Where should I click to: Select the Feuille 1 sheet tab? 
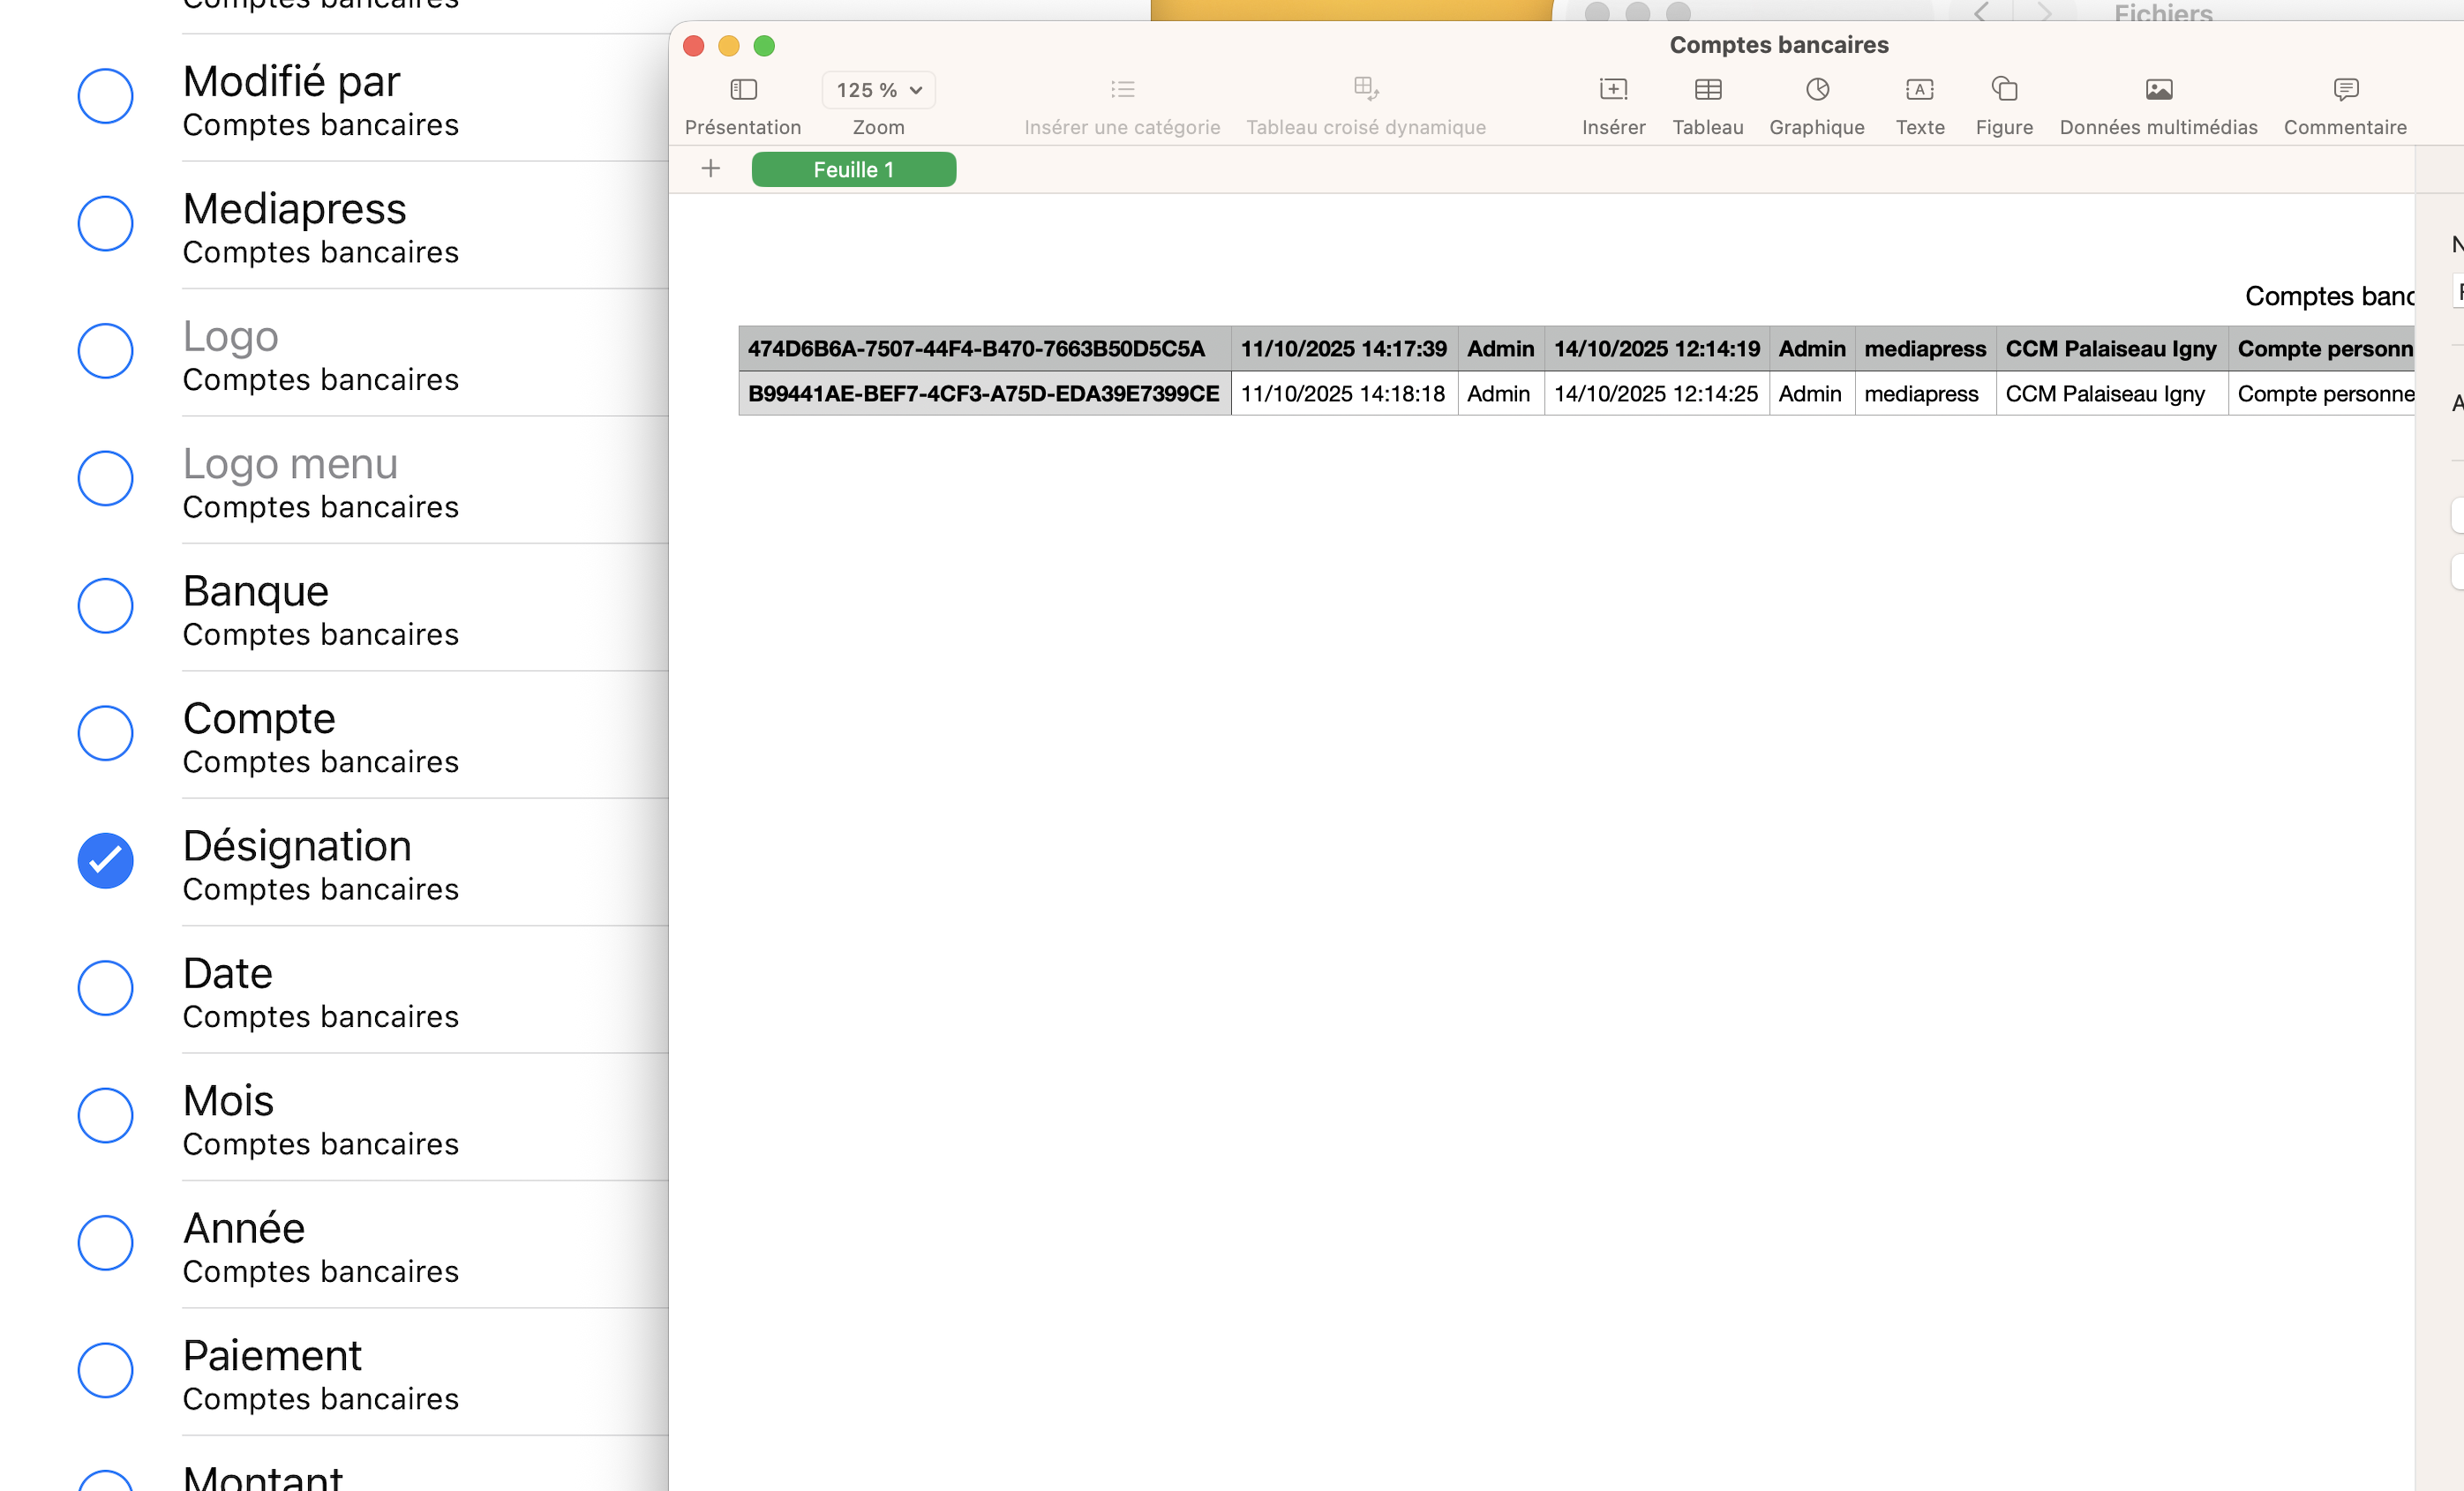pyautogui.click(x=853, y=170)
